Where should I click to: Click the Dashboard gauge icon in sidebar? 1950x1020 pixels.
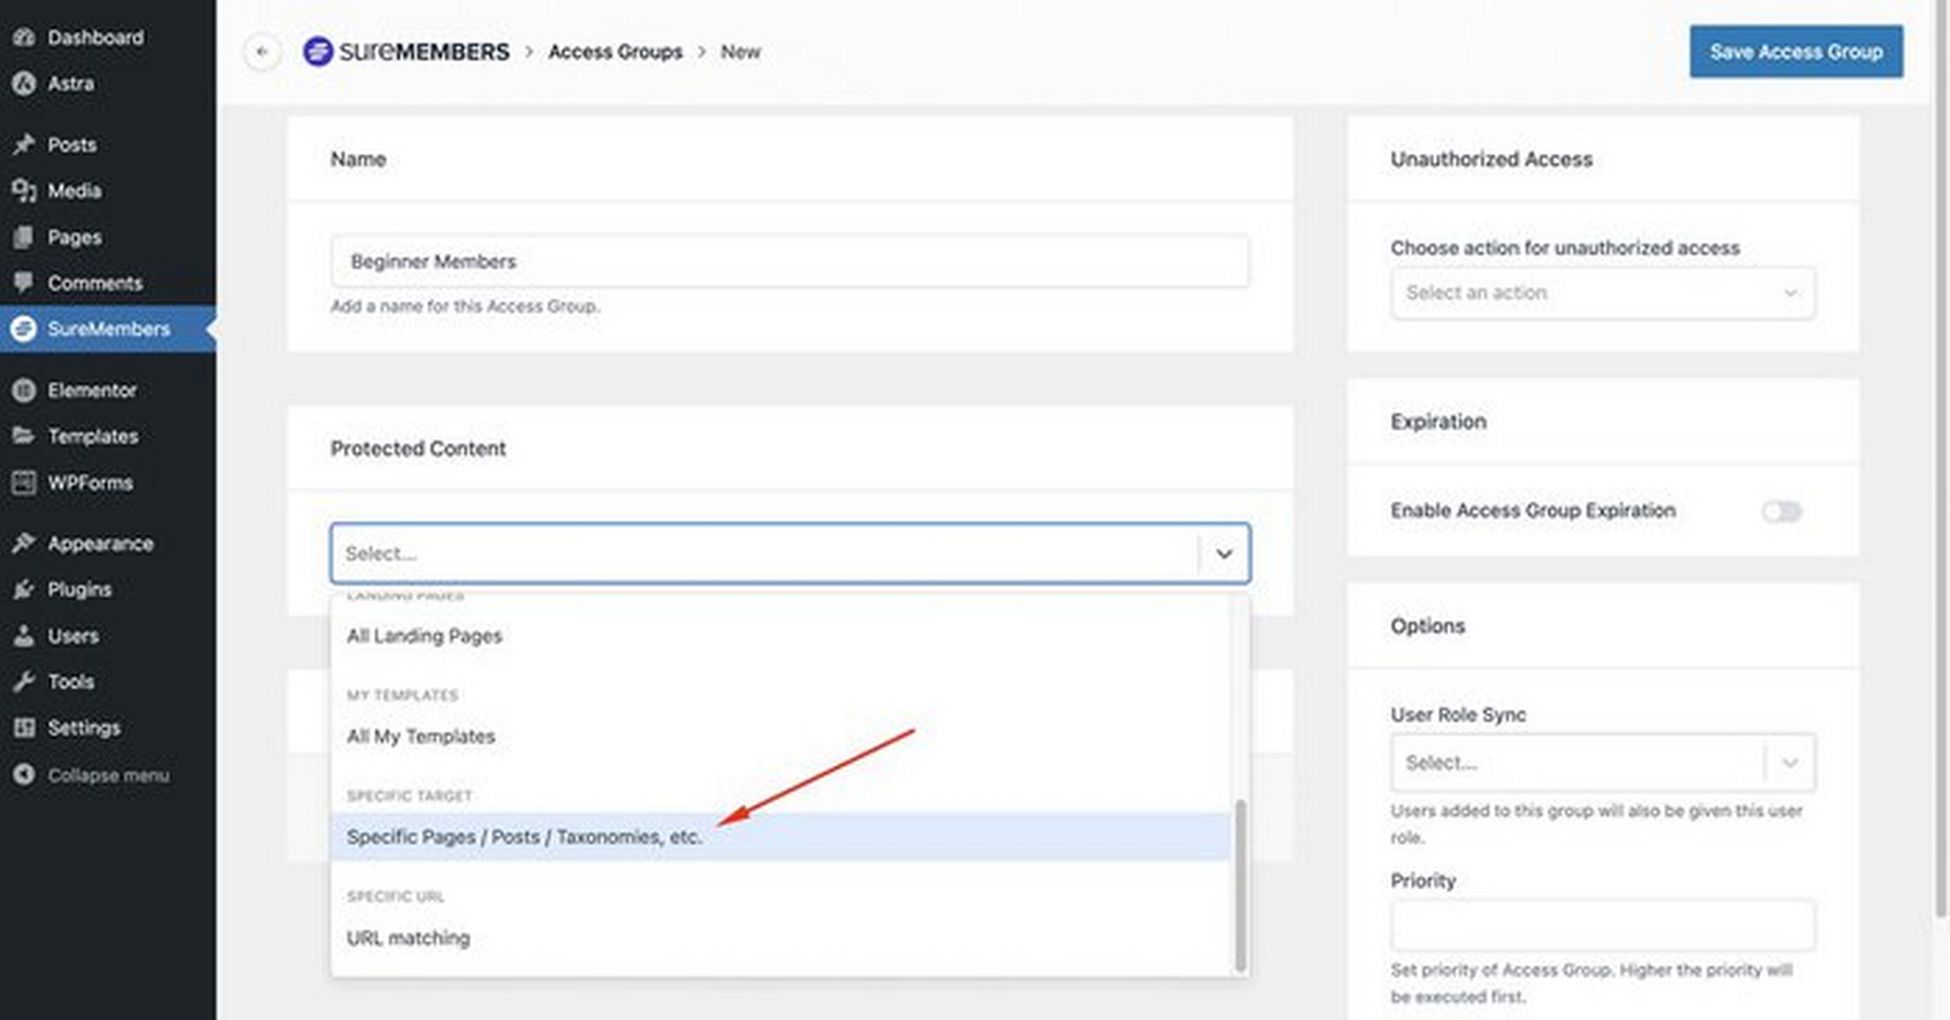24,38
